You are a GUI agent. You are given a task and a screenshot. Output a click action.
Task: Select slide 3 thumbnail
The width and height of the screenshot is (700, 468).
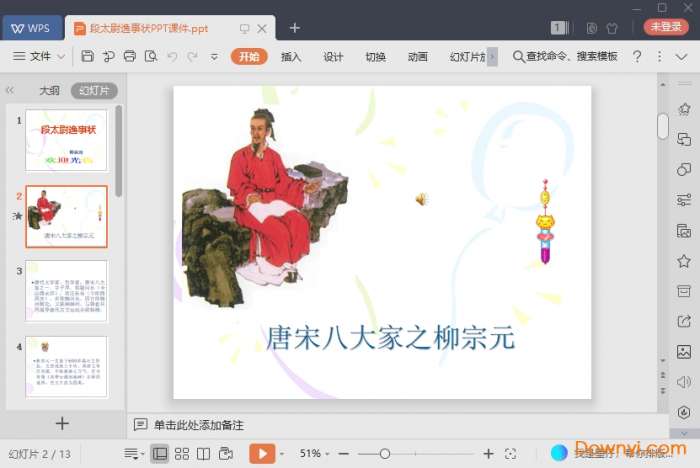[x=67, y=291]
